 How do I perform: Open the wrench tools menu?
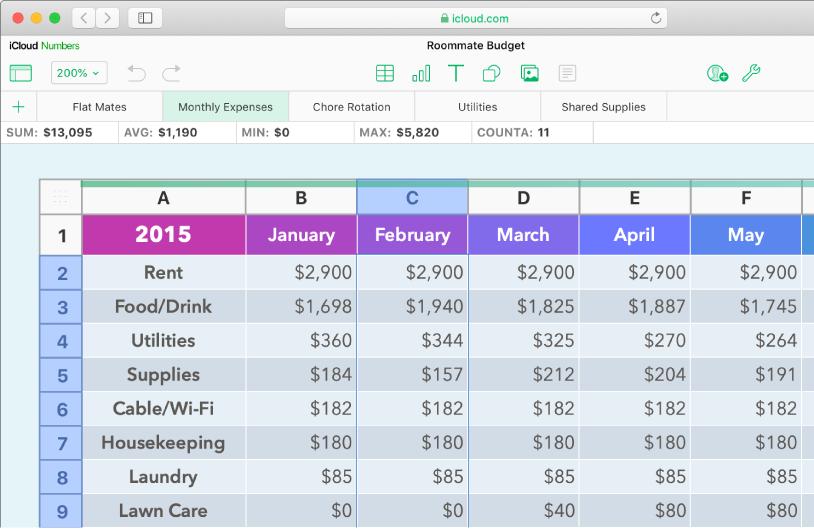[751, 73]
